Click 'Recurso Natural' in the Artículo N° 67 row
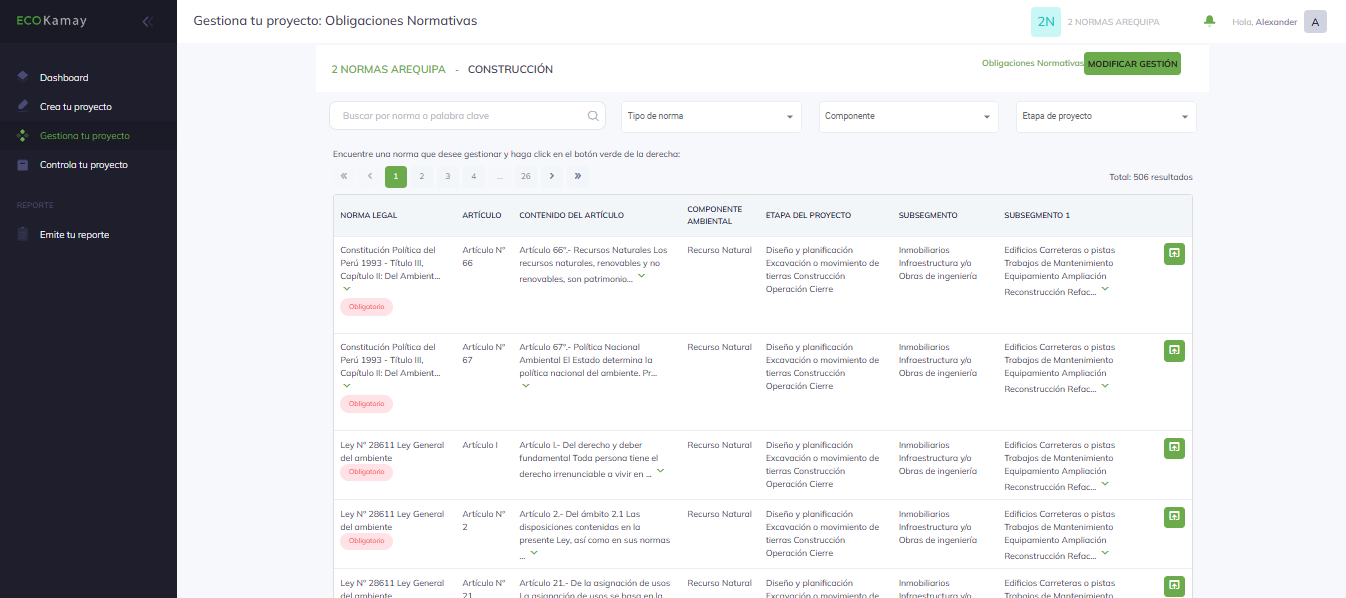 719,347
